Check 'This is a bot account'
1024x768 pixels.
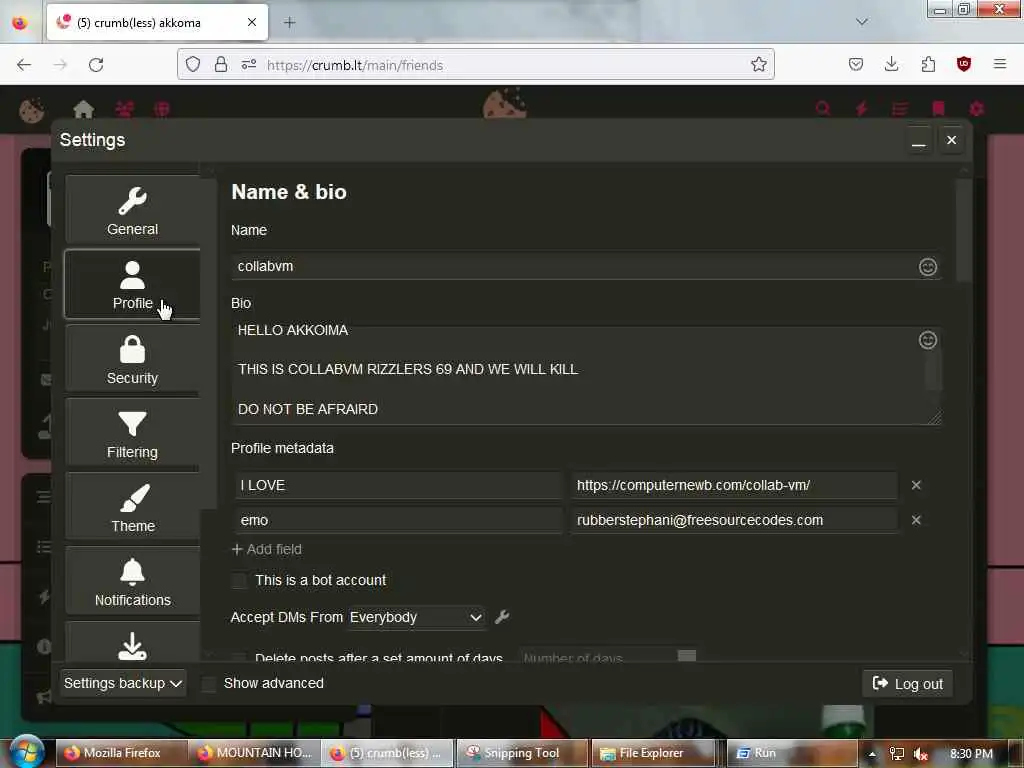coord(240,581)
